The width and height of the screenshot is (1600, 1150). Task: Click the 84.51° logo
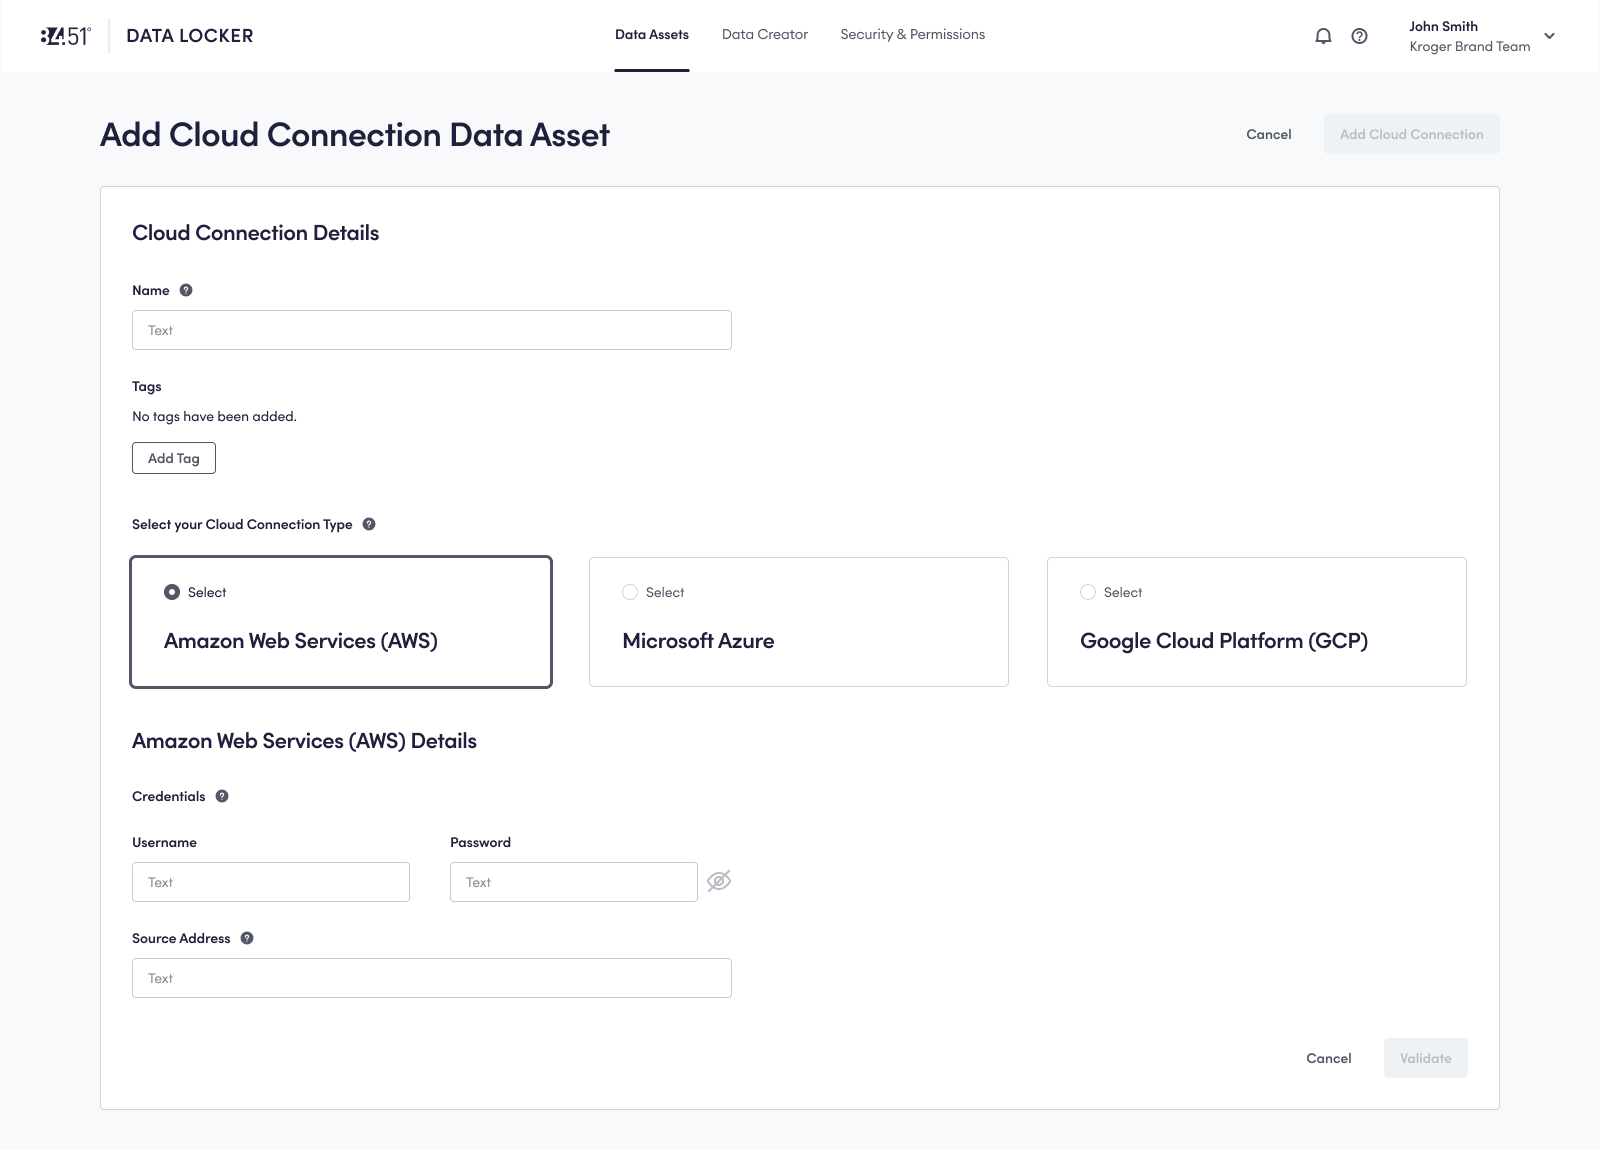click(66, 36)
